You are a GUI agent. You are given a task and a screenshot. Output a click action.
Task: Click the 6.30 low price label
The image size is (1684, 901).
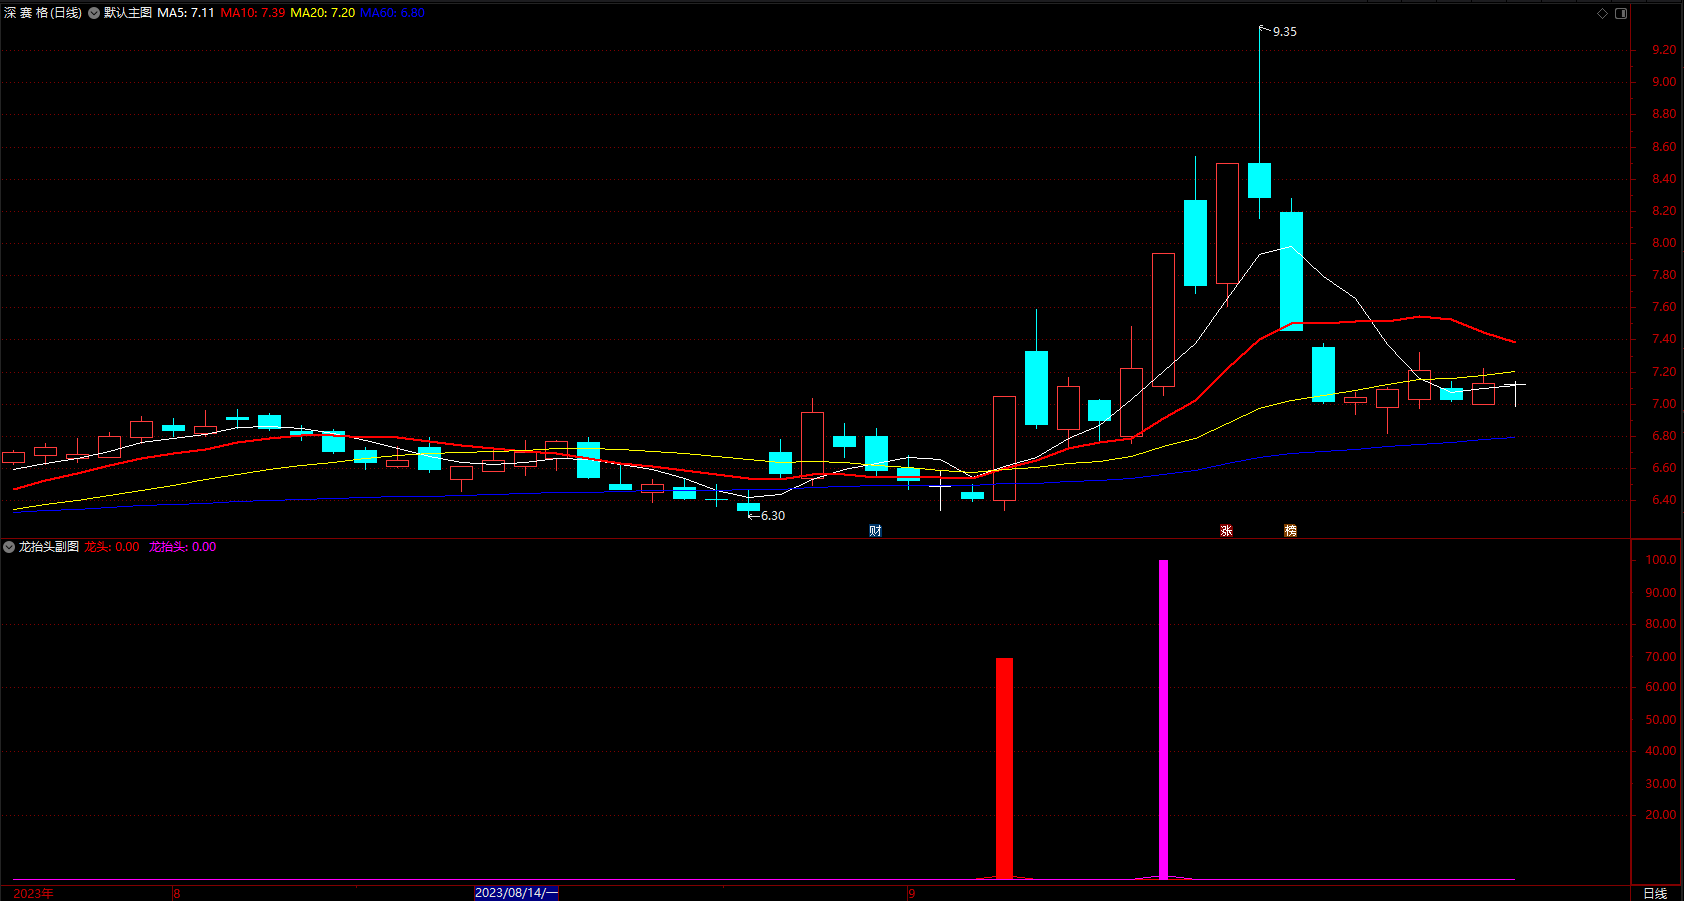(x=773, y=516)
